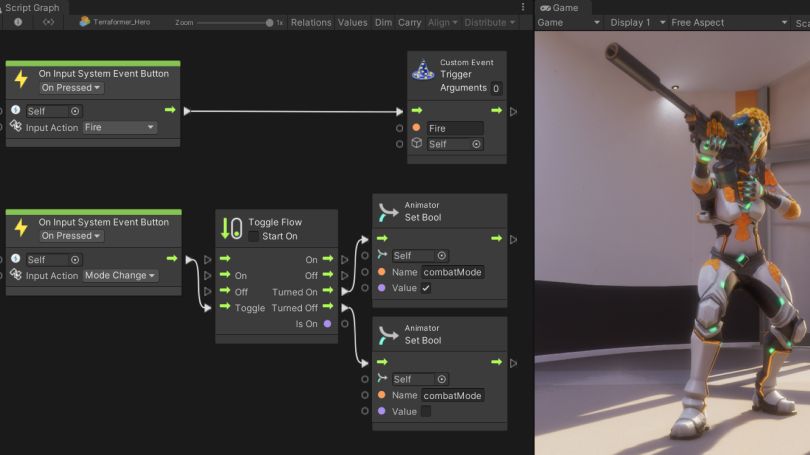Image resolution: width=810 pixels, height=455 pixels.
Task: Click the graph Zoom slider handle
Action: pos(269,23)
